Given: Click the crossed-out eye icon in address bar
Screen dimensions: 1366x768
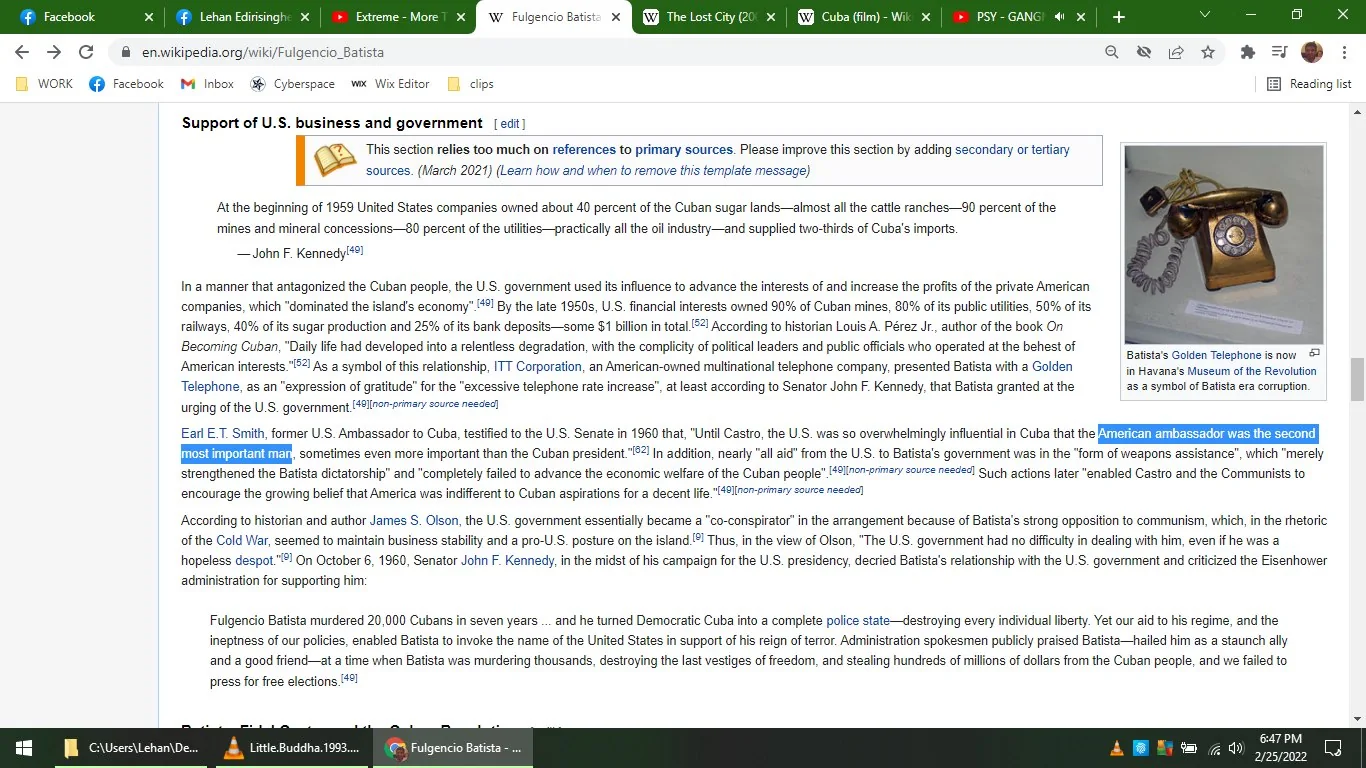Looking at the screenshot, I should [x=1144, y=52].
